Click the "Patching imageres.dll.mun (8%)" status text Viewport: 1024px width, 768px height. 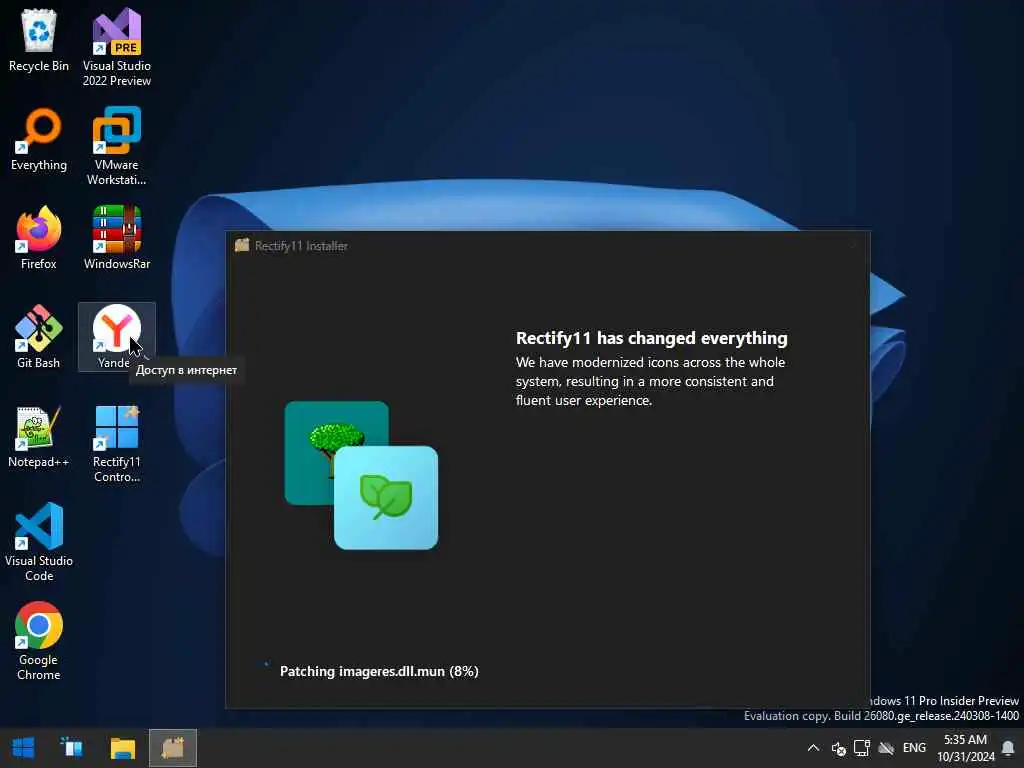(x=379, y=671)
